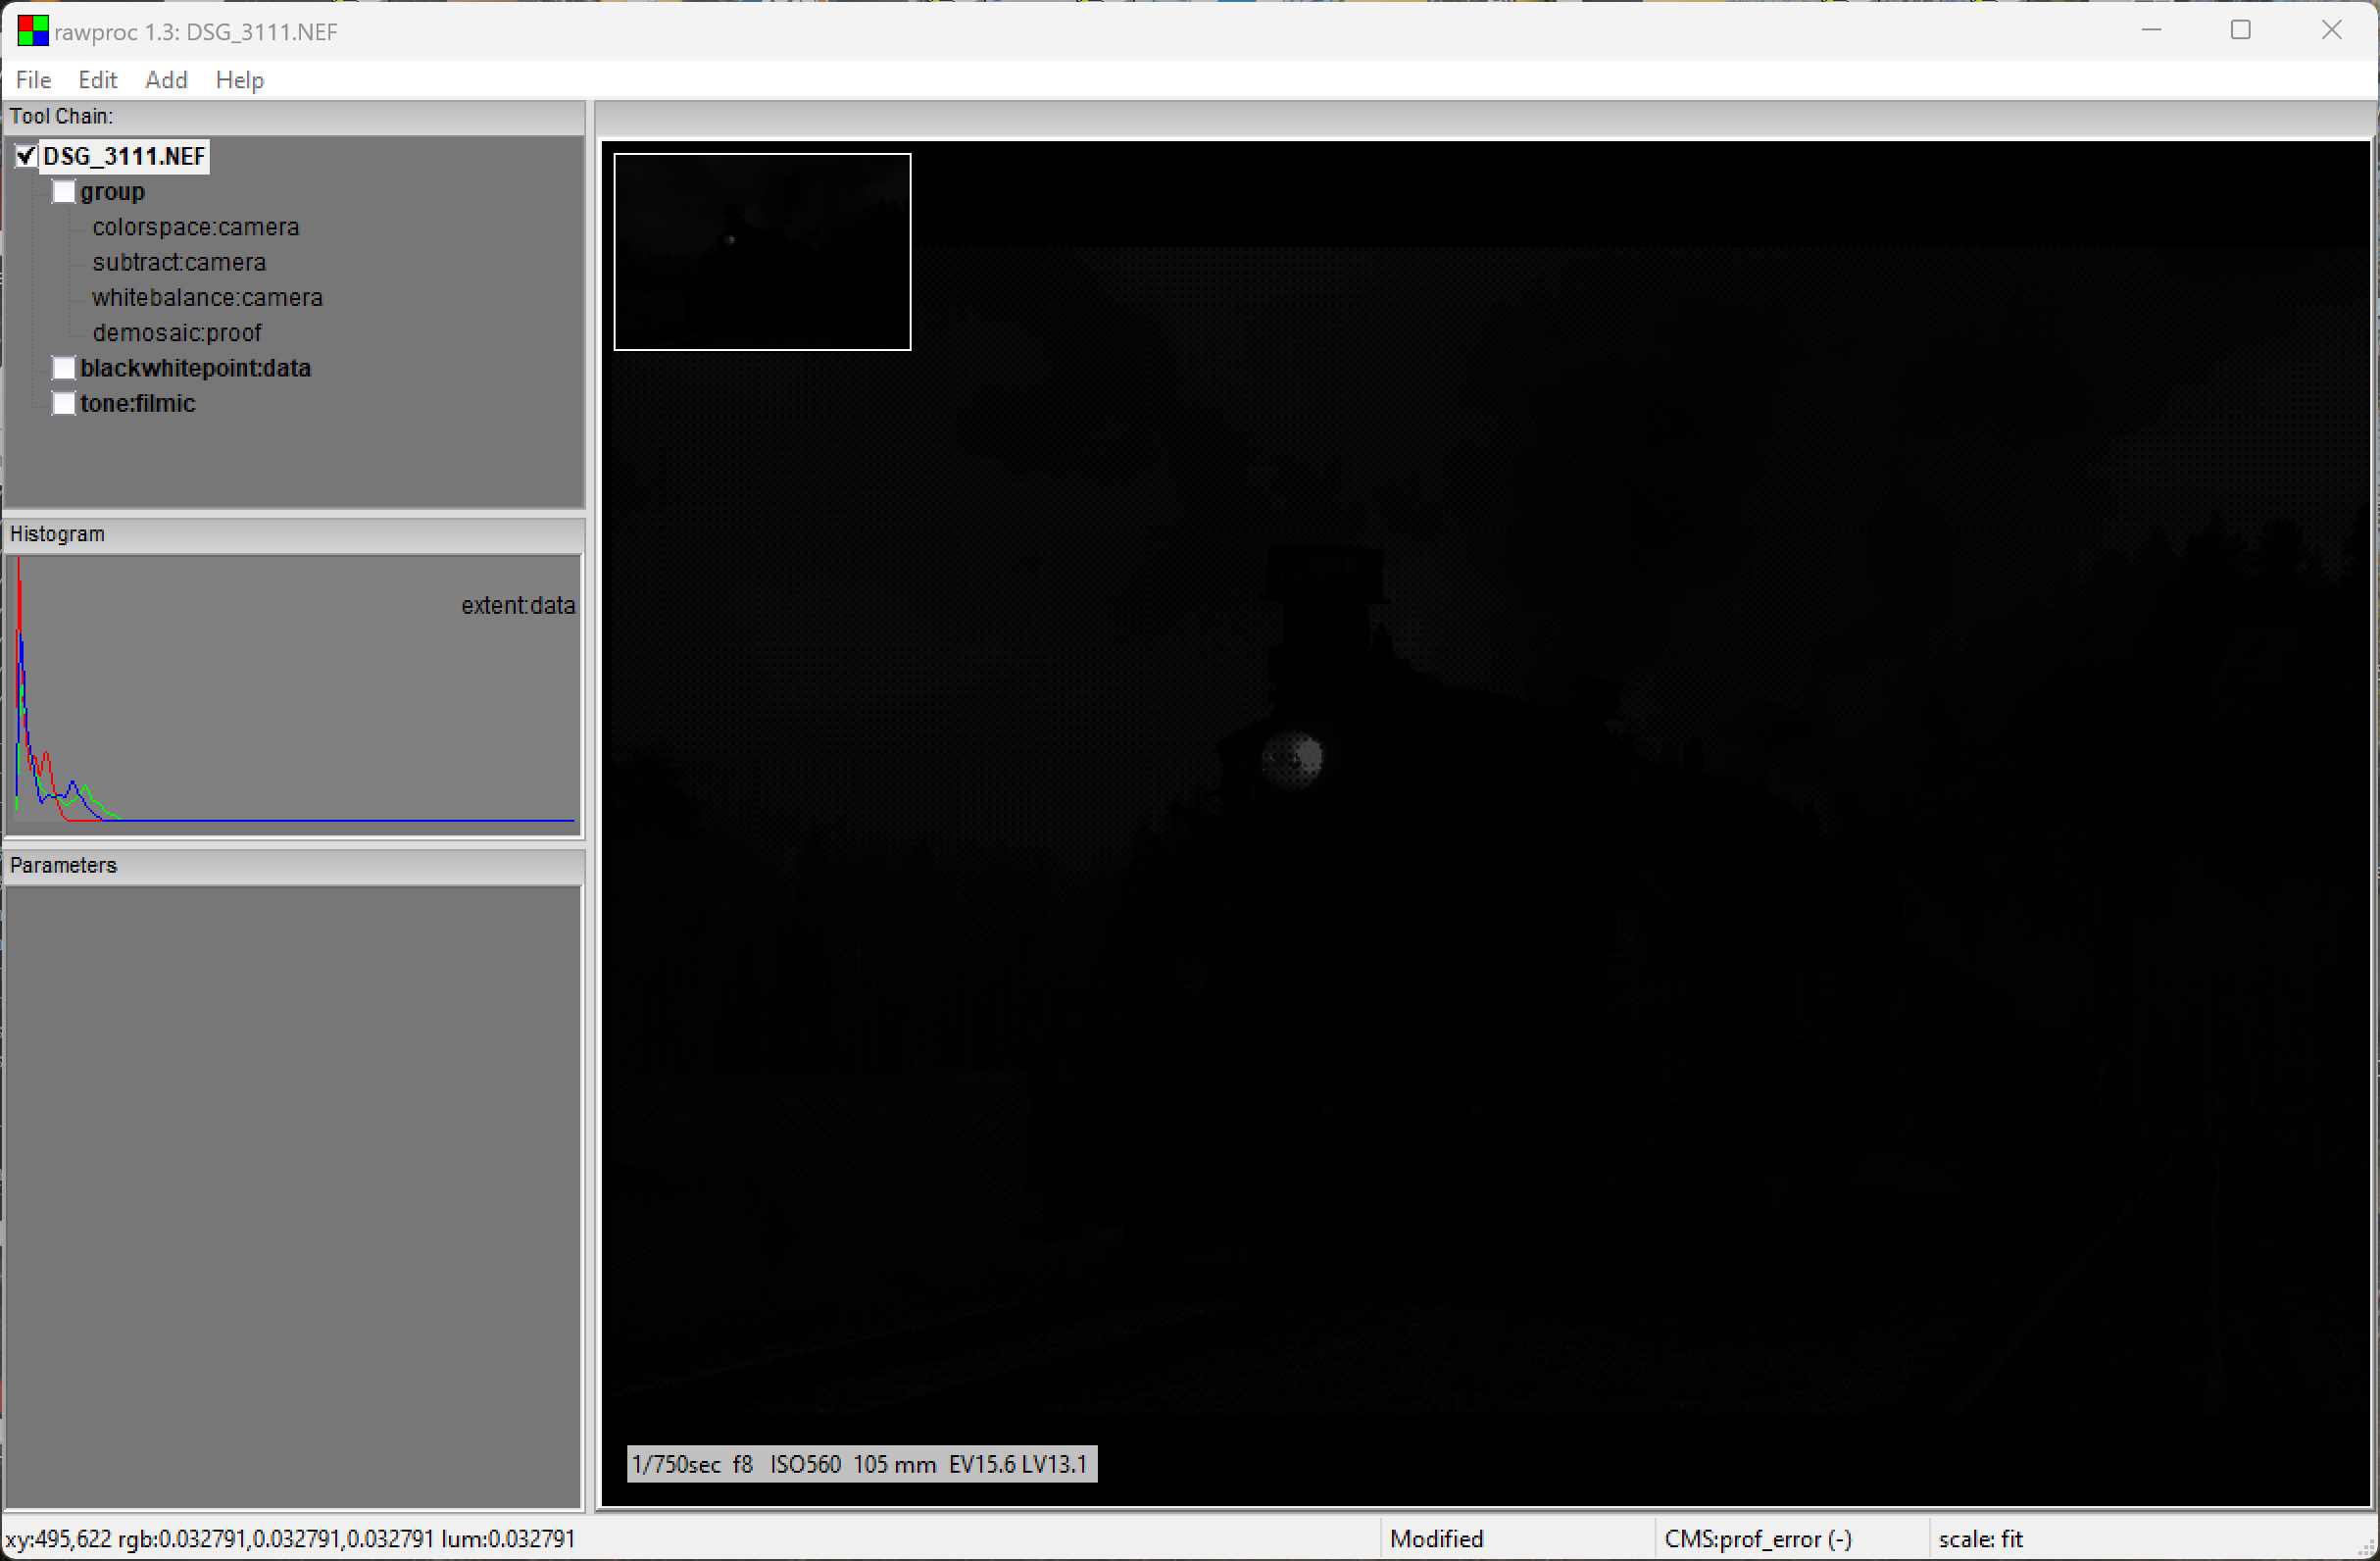2380x1561 pixels.
Task: Click the CMS:prof_error status field
Action: 1757,1539
